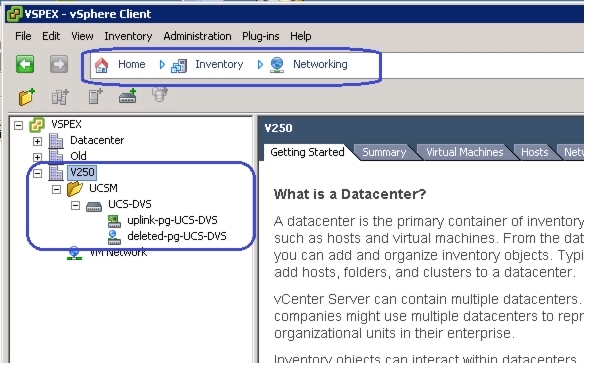Collapse the V250 datacenter node
Viewport: 593px width, 375px height.
(37, 174)
